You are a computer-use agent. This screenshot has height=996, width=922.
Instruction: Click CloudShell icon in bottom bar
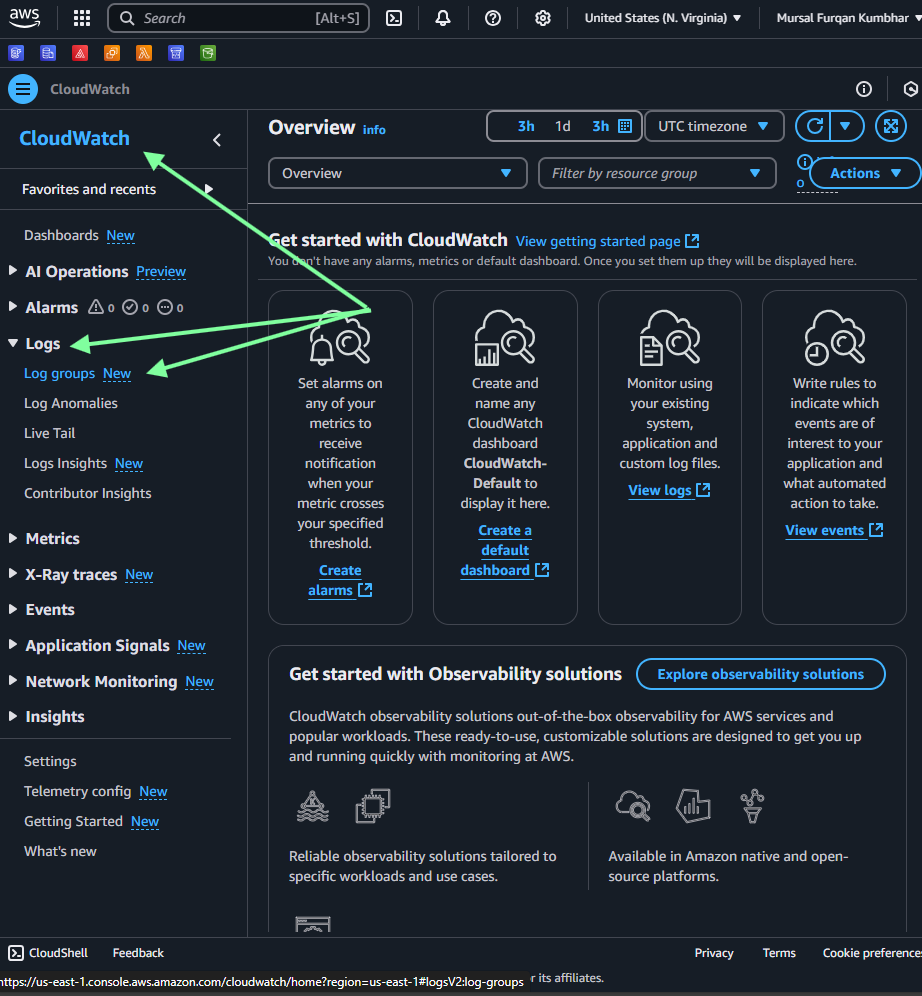click(16, 953)
